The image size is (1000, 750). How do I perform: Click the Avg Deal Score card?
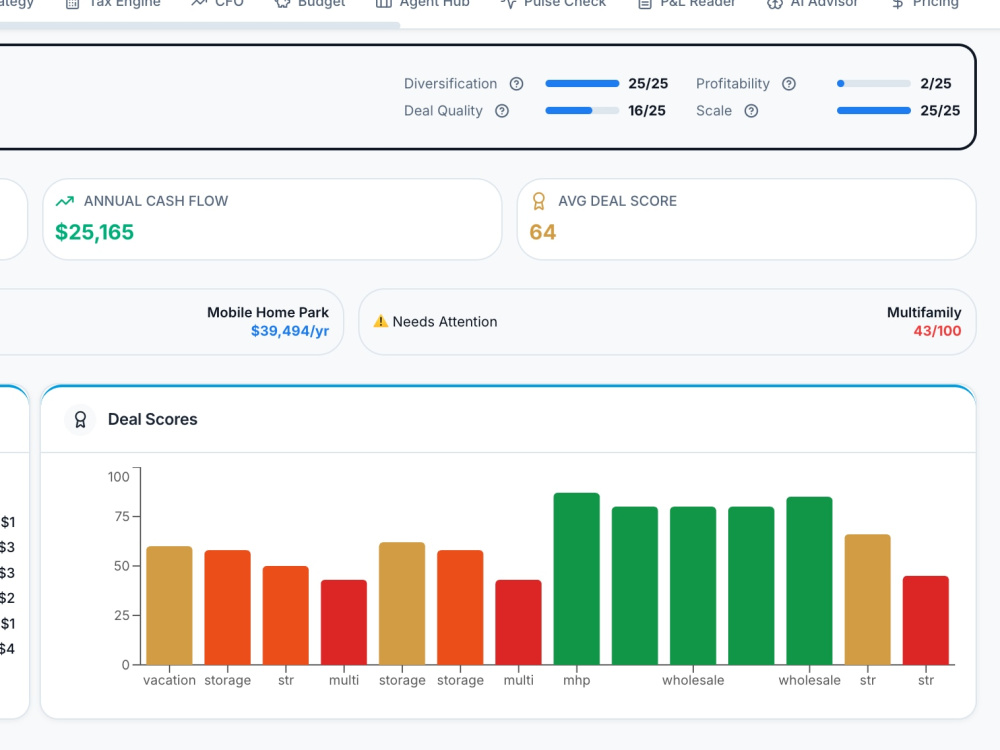(746, 219)
